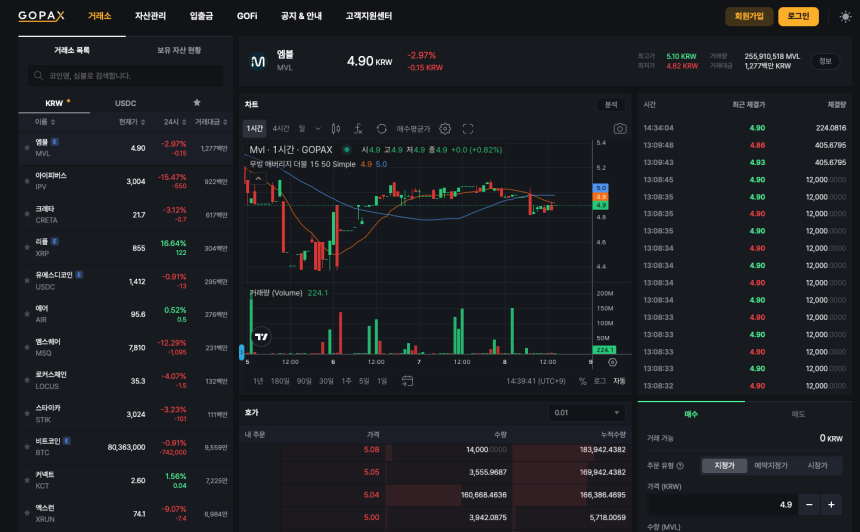Toggle auto scale (자동) on chart
The image size is (860, 532).
(x=619, y=381)
